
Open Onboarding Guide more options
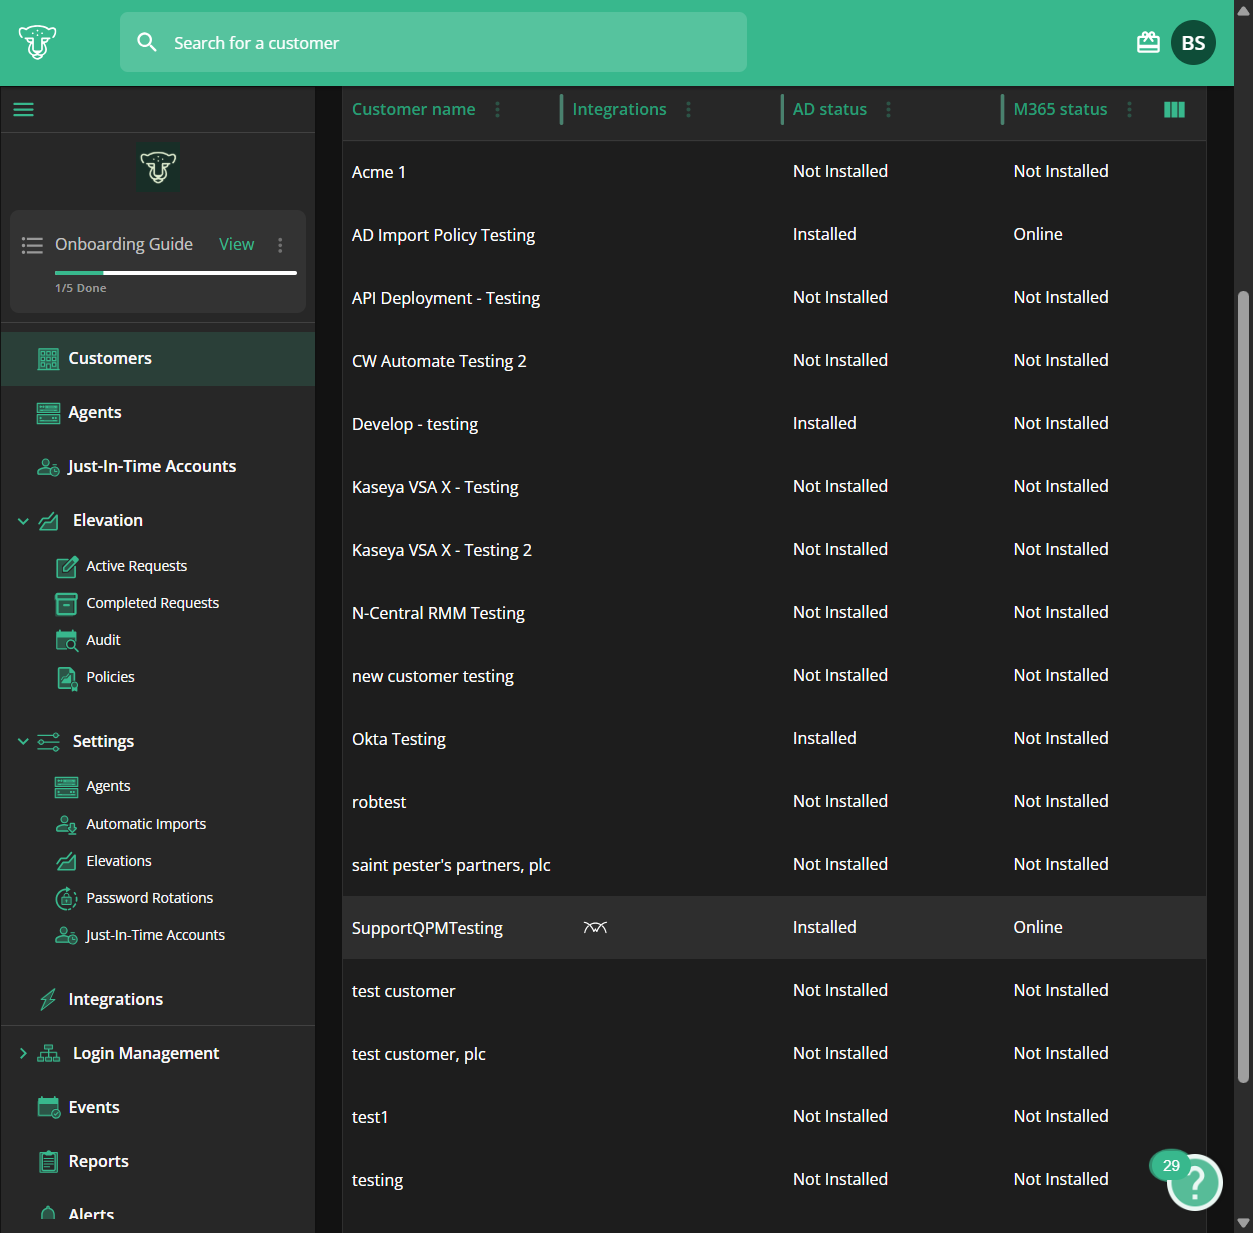(280, 245)
